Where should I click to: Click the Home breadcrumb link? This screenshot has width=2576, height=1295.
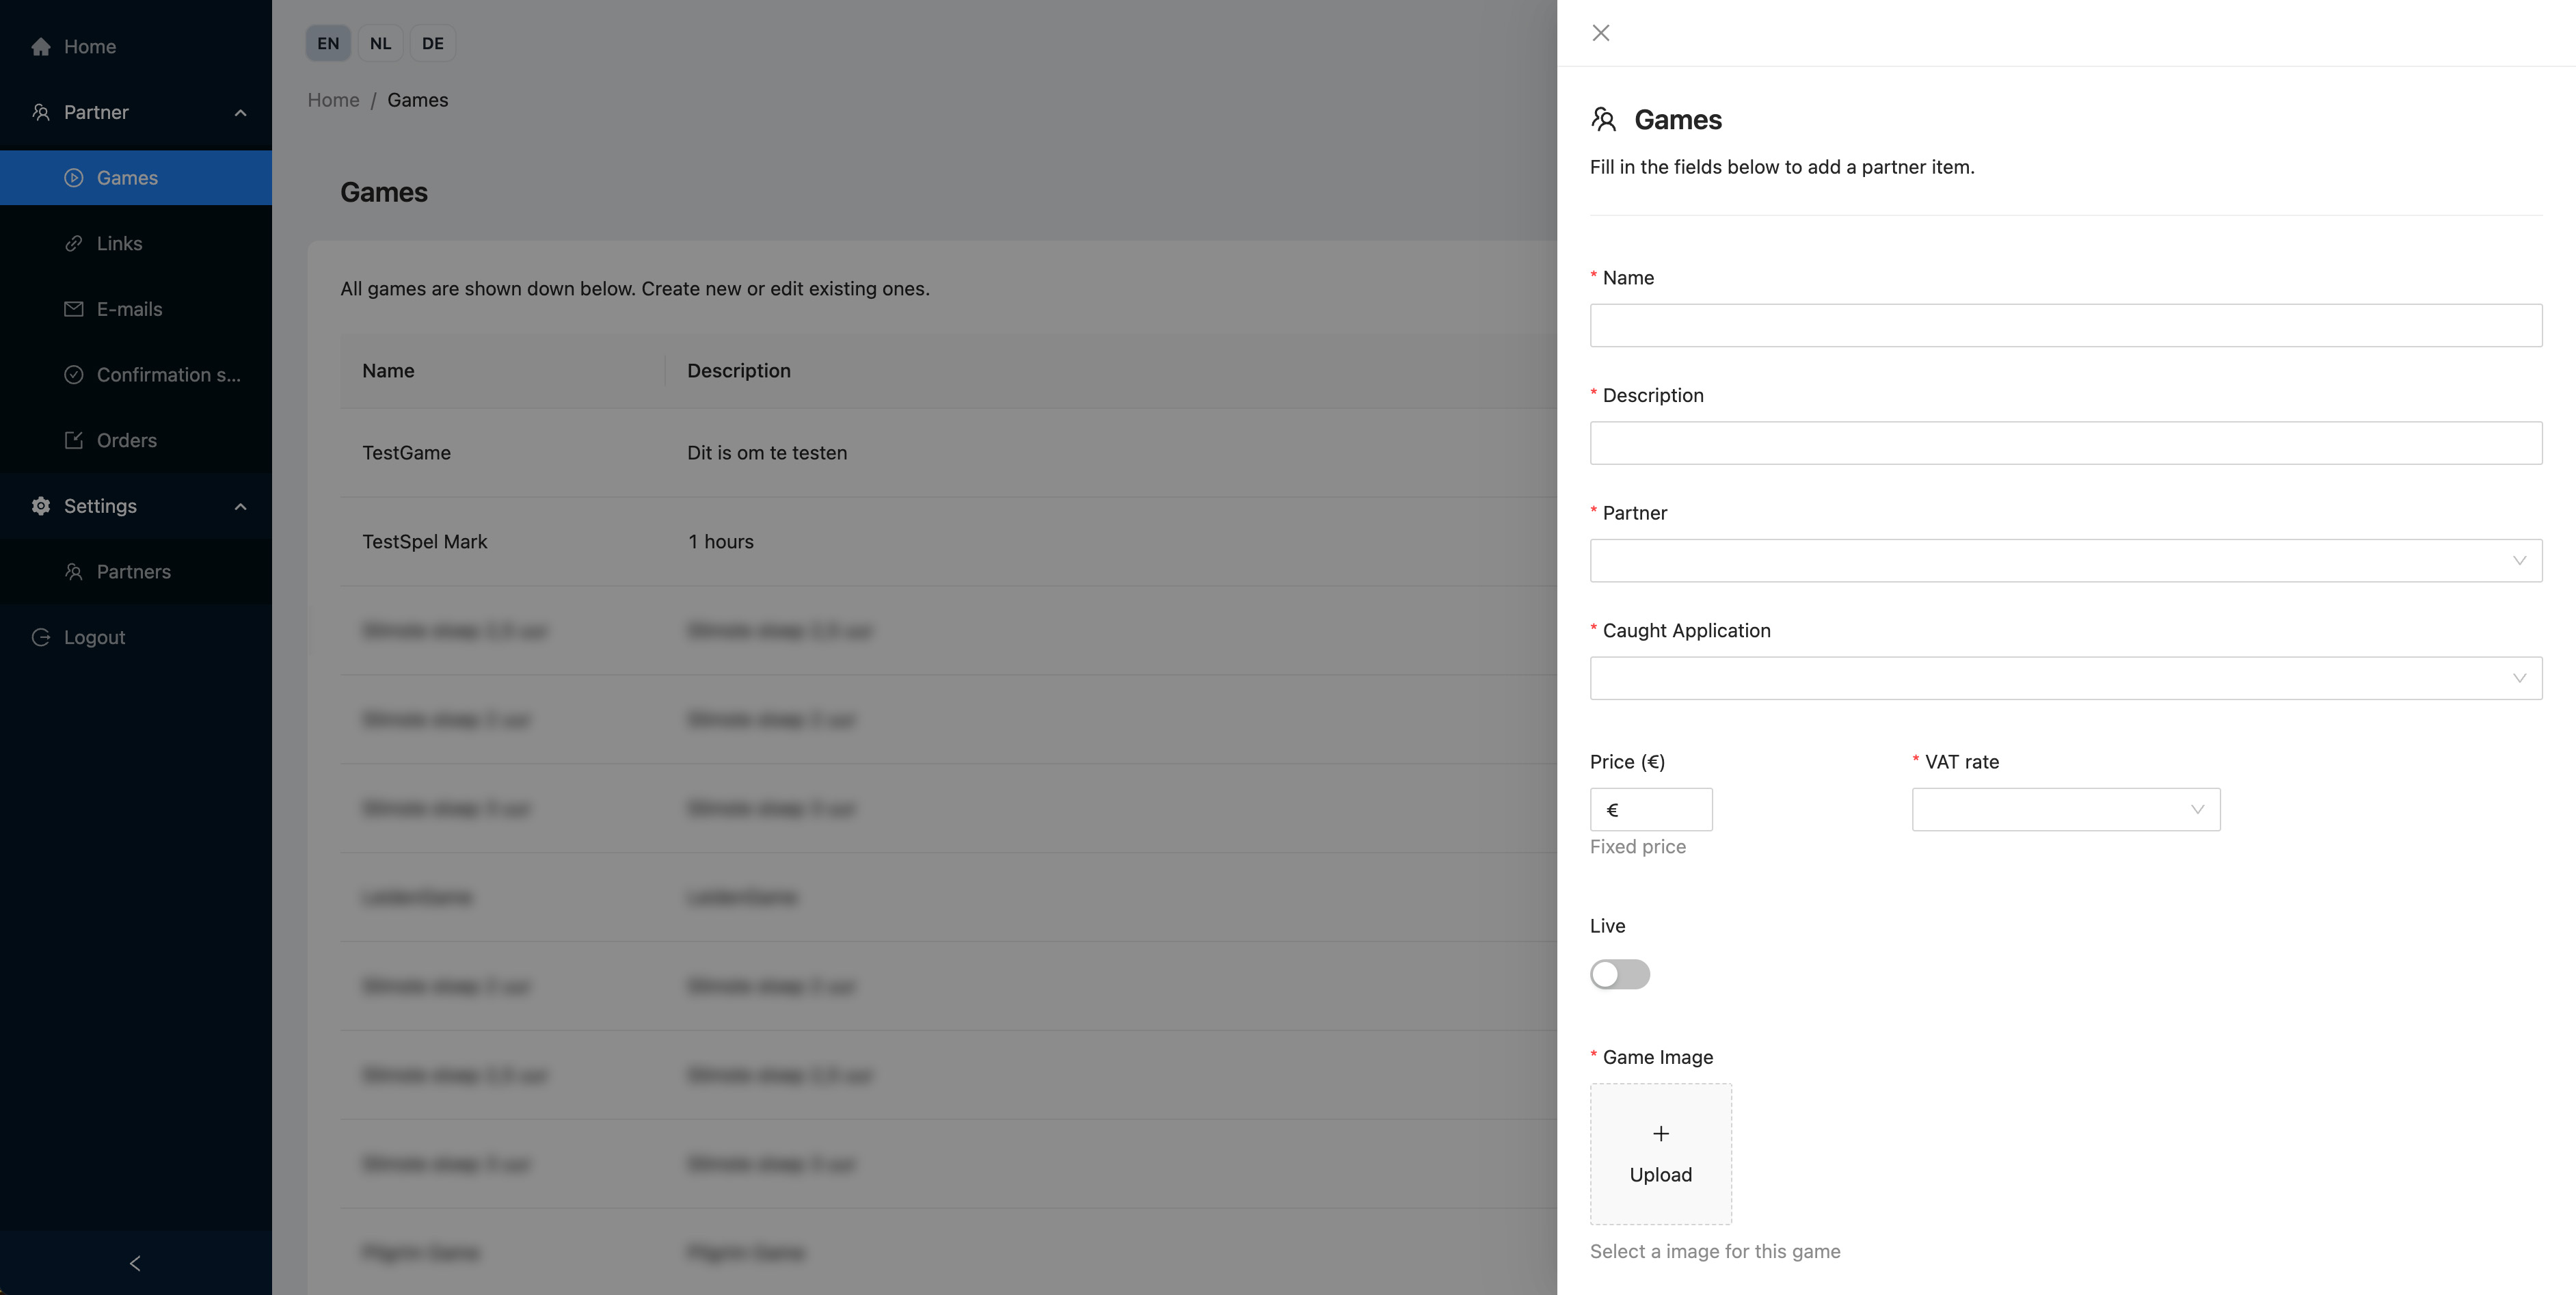333,100
